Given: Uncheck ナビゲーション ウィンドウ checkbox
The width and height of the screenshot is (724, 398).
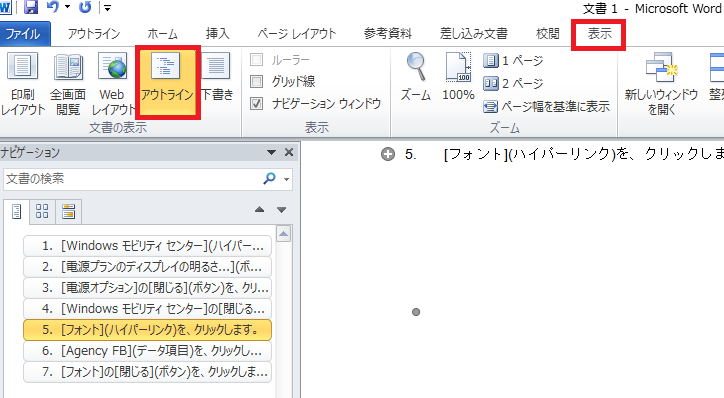Looking at the screenshot, I should tap(256, 103).
